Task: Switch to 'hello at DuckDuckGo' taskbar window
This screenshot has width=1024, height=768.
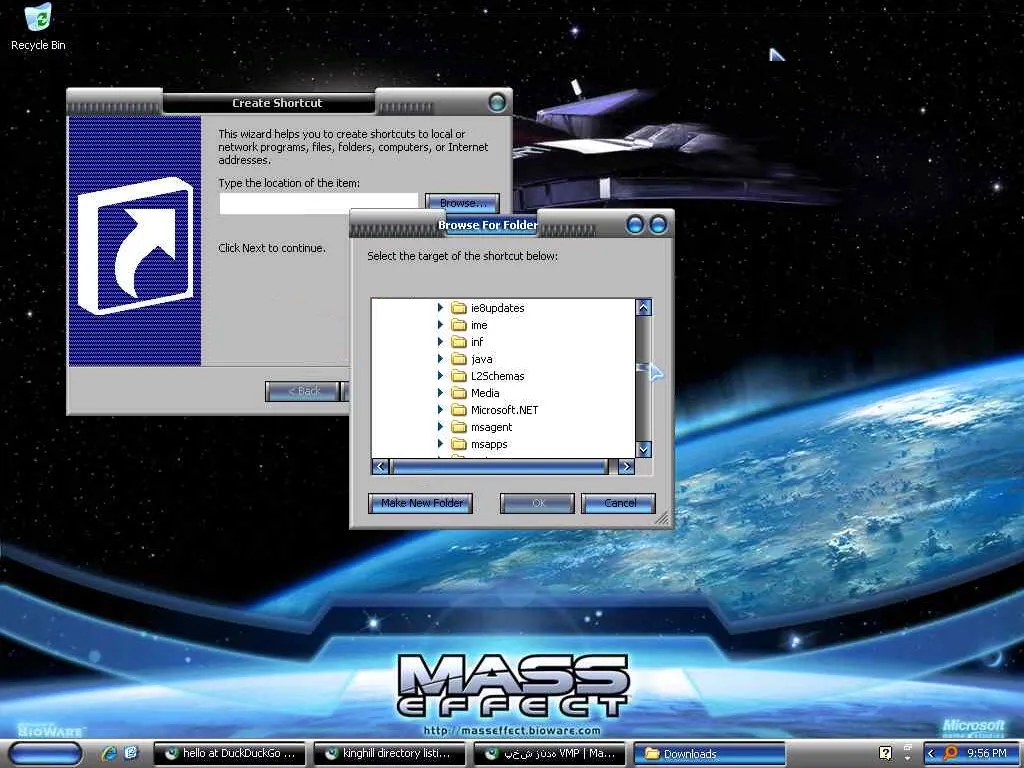Action: coord(229,754)
